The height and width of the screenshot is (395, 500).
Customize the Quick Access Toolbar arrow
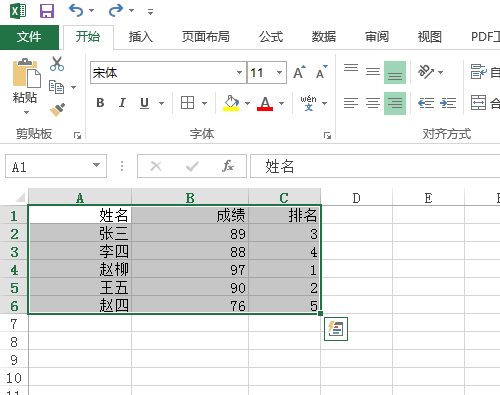coord(150,12)
